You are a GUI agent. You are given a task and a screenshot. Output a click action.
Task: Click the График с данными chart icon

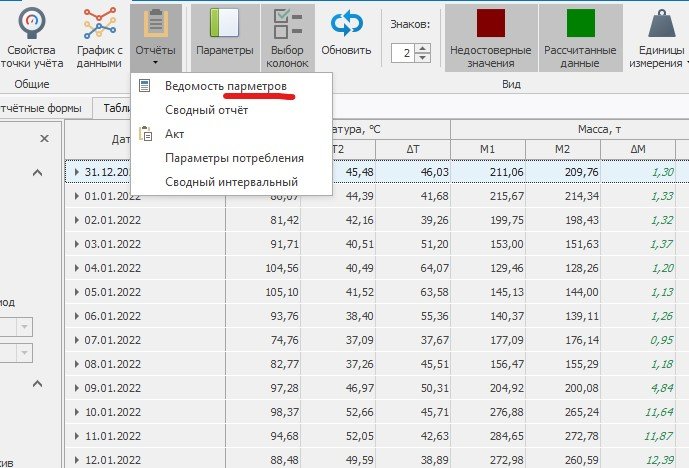99,24
